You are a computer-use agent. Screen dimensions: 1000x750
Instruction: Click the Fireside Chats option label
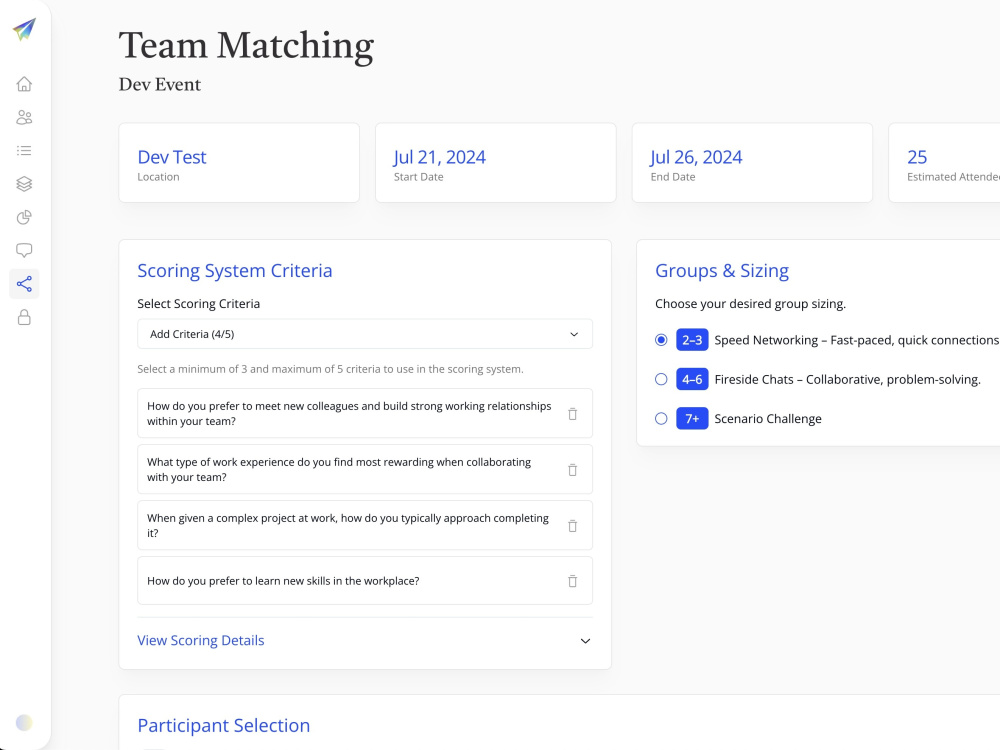coord(848,379)
